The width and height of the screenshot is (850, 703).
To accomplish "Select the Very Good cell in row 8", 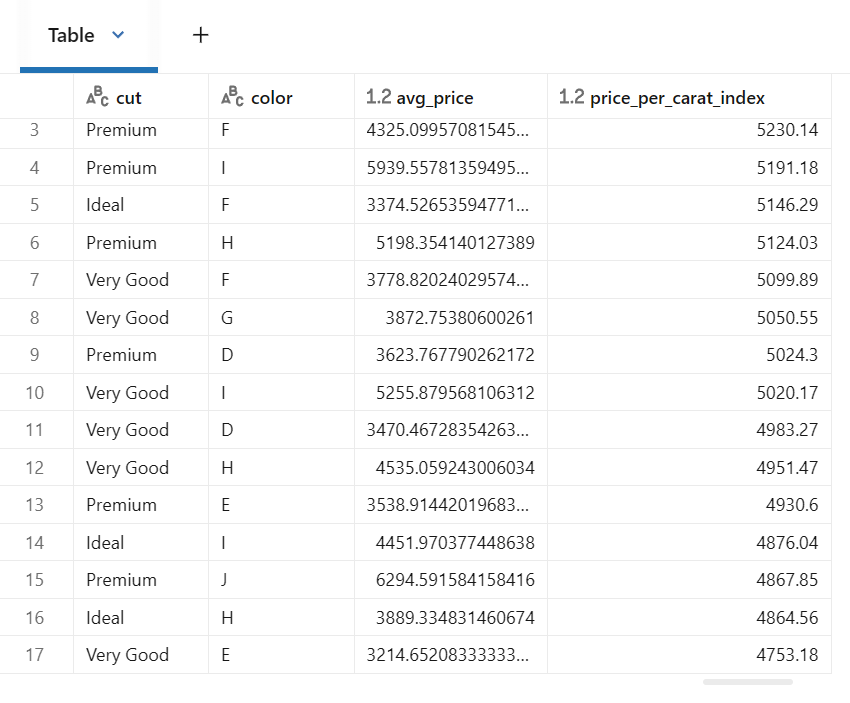I will tap(127, 318).
